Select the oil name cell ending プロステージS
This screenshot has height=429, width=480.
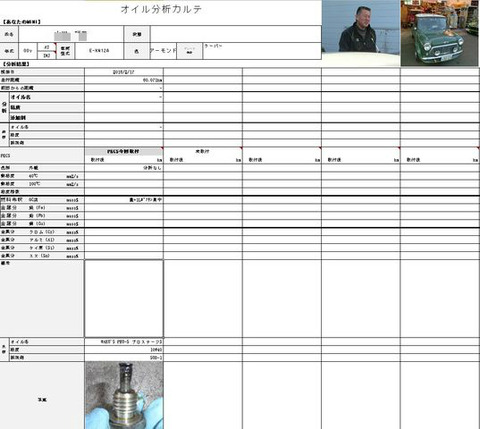124,342
